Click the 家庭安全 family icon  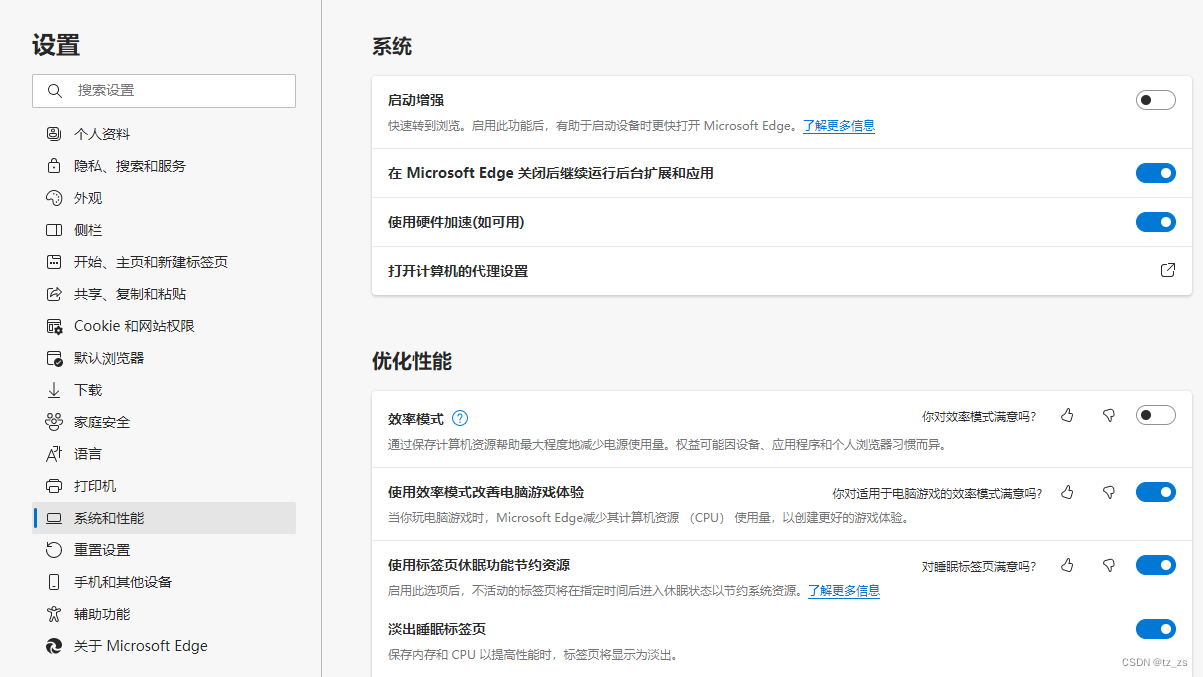coord(54,422)
